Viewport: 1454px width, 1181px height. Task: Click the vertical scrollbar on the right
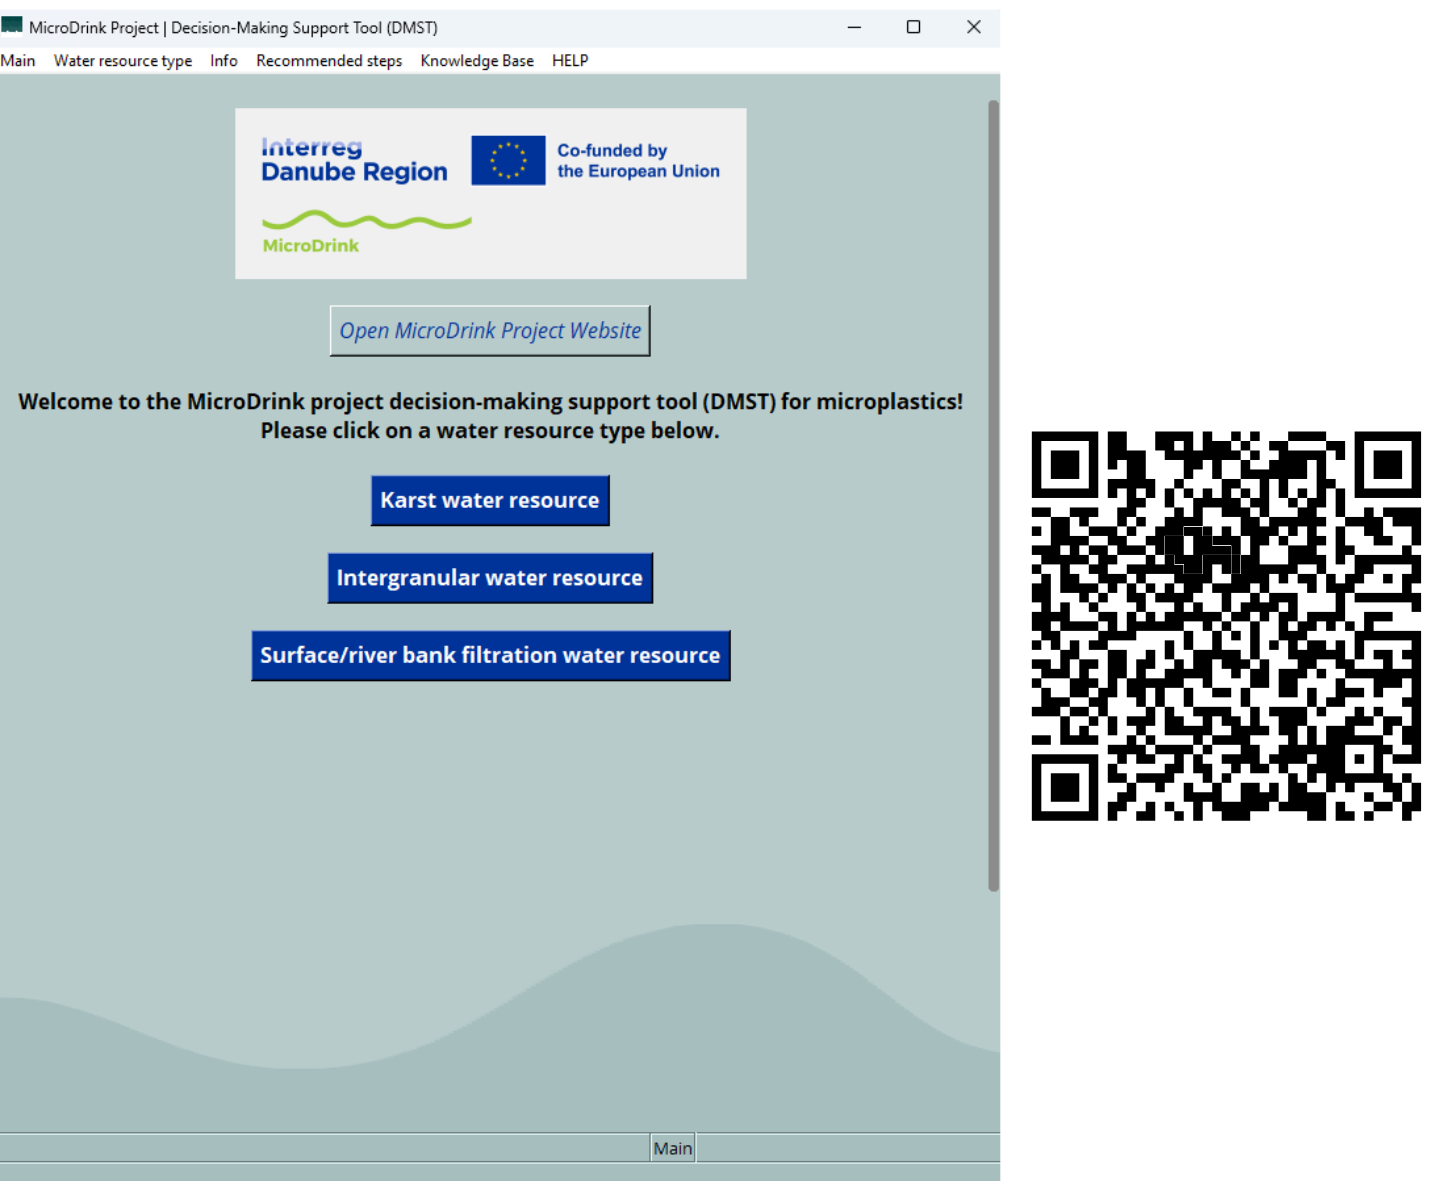[993, 495]
